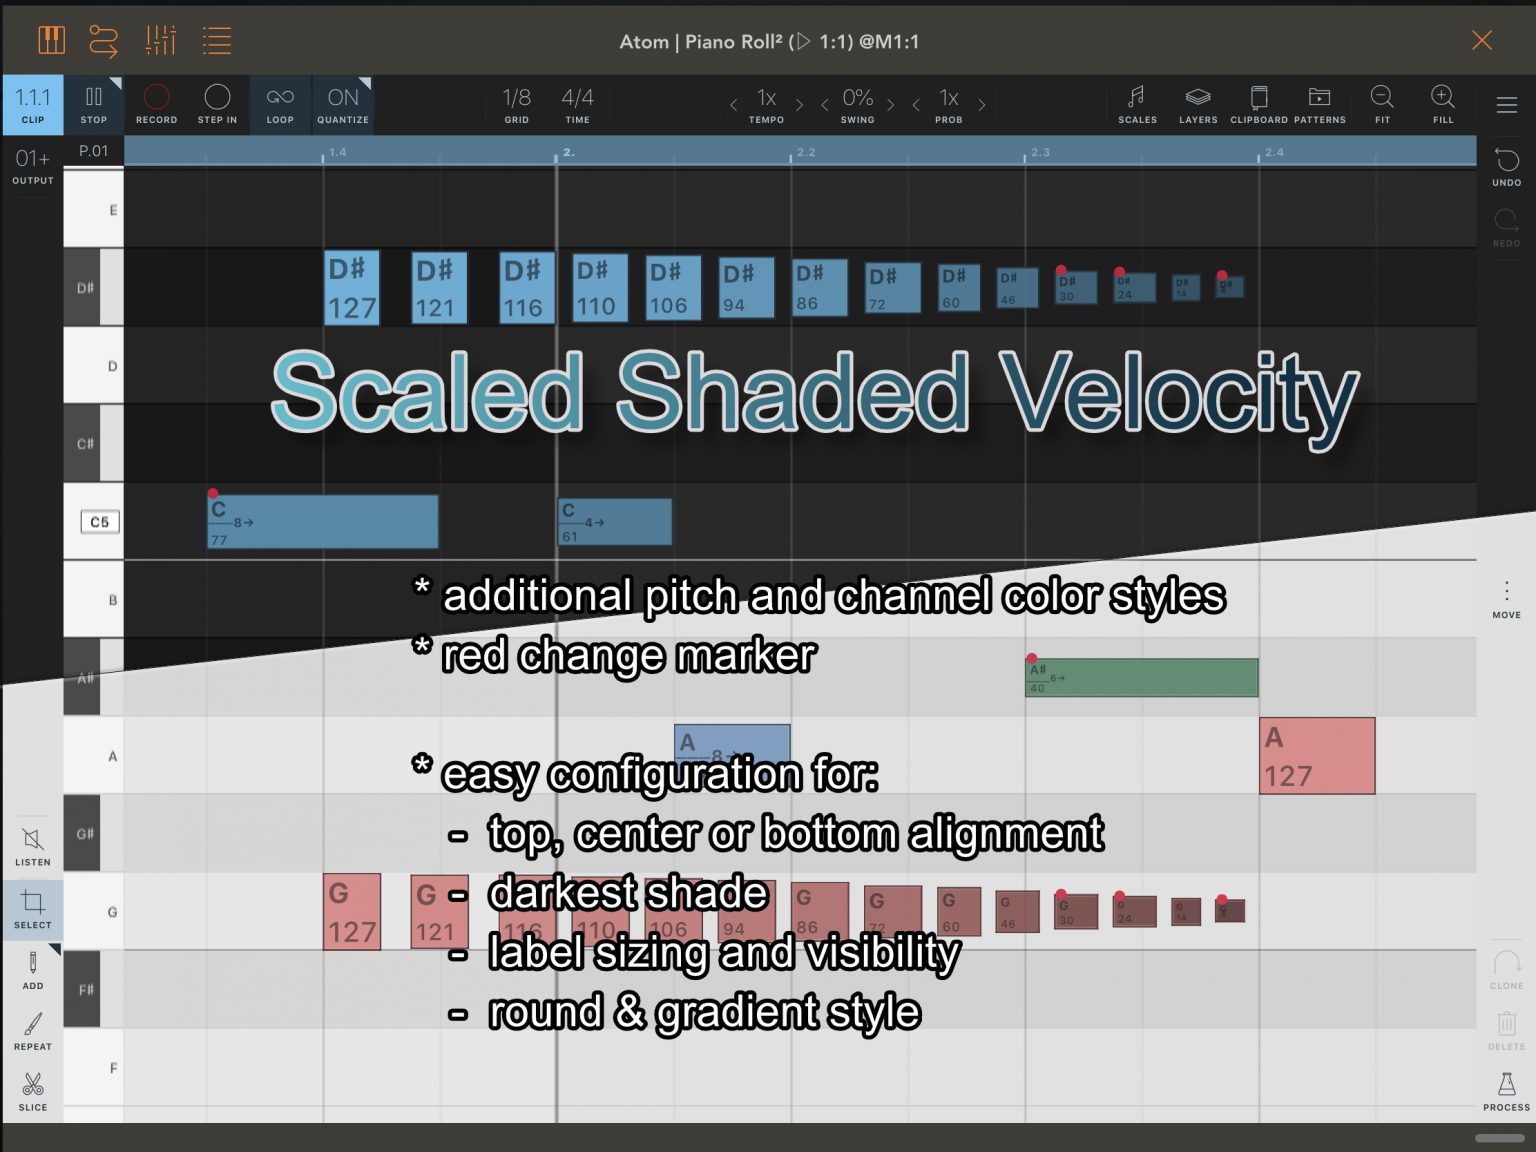1536x1152 pixels.
Task: Toggle Loop mode
Action: tap(280, 104)
